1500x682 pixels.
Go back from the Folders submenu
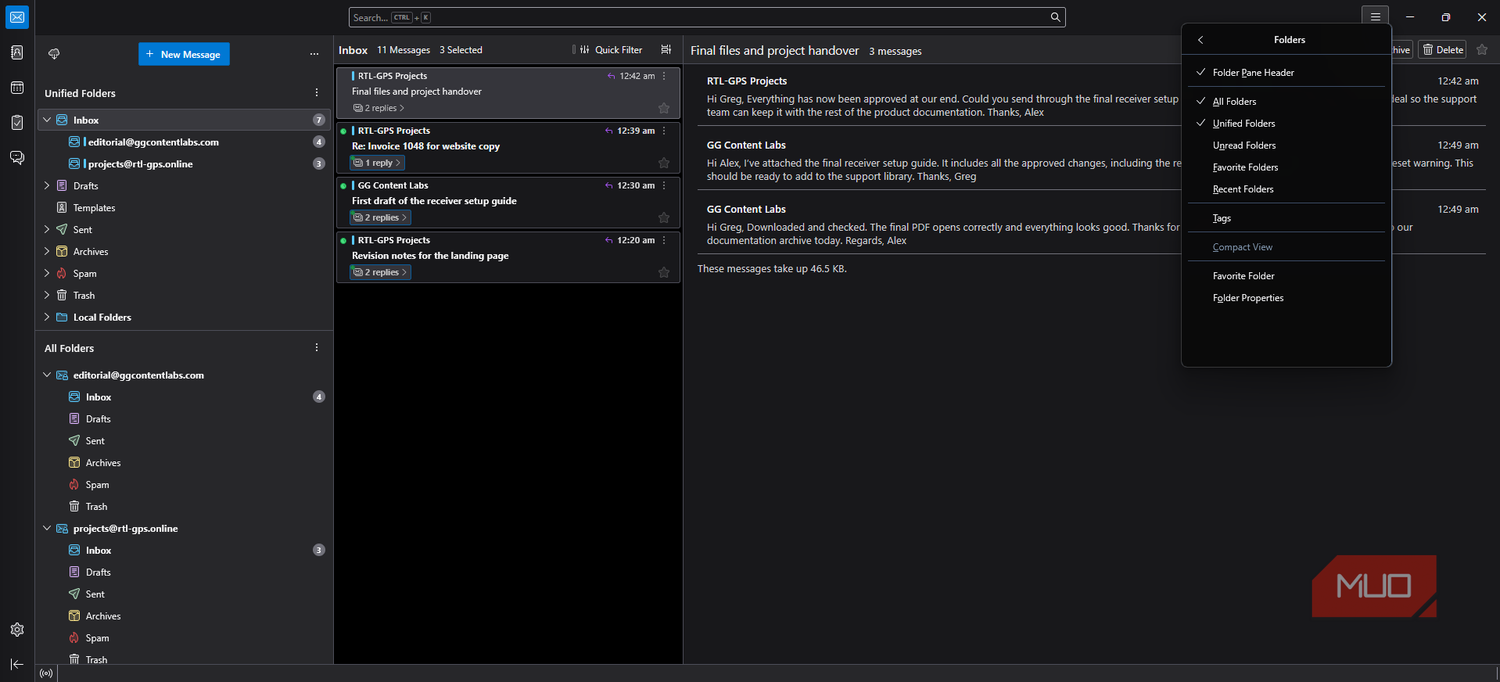coord(1200,40)
